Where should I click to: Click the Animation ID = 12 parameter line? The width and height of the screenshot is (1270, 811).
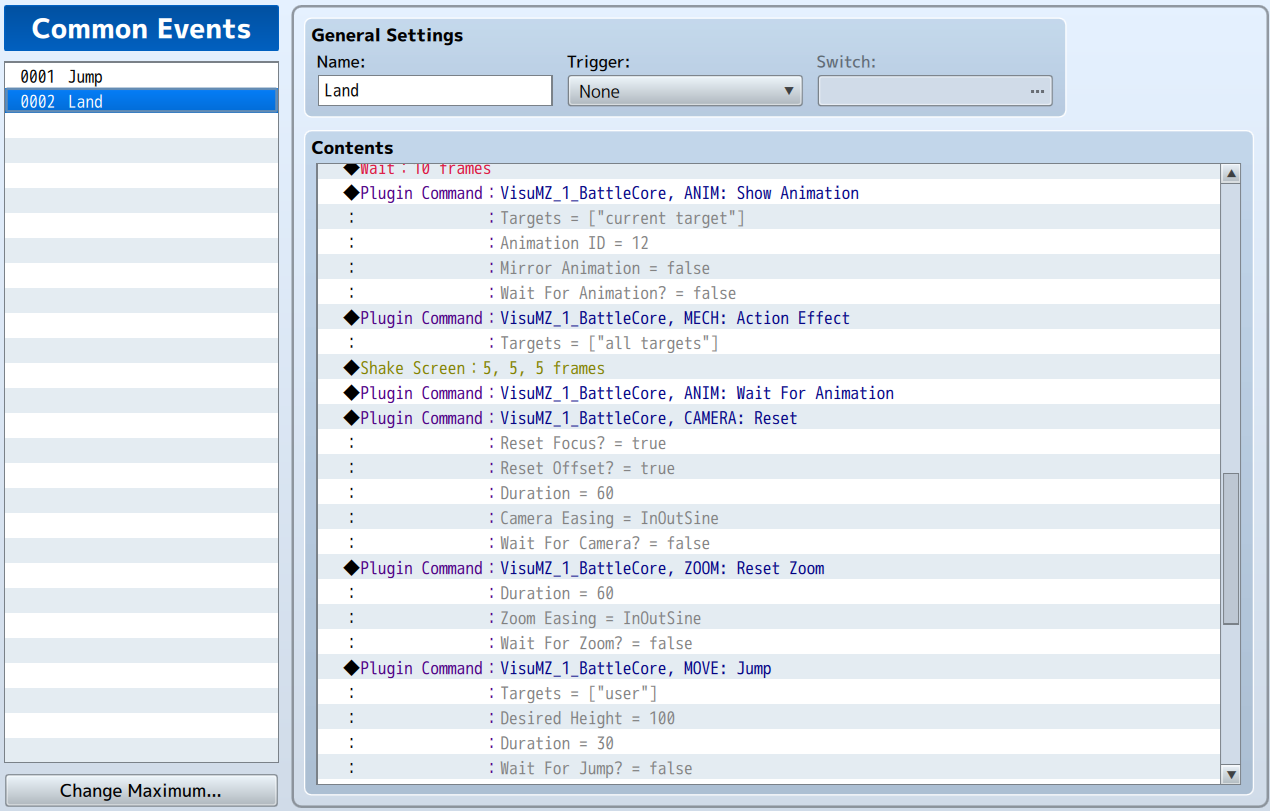click(769, 243)
